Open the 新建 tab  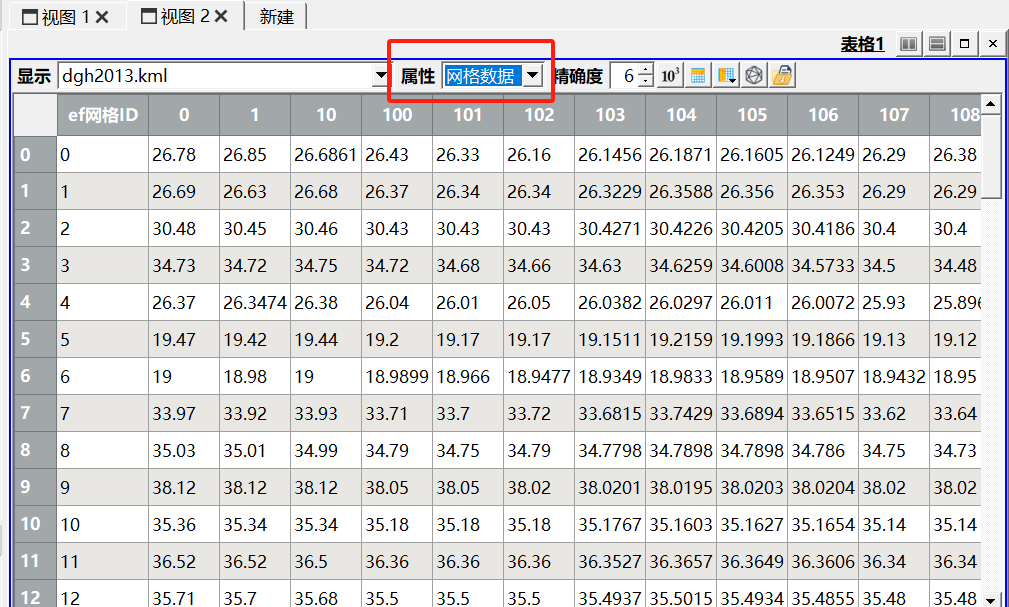tap(276, 17)
